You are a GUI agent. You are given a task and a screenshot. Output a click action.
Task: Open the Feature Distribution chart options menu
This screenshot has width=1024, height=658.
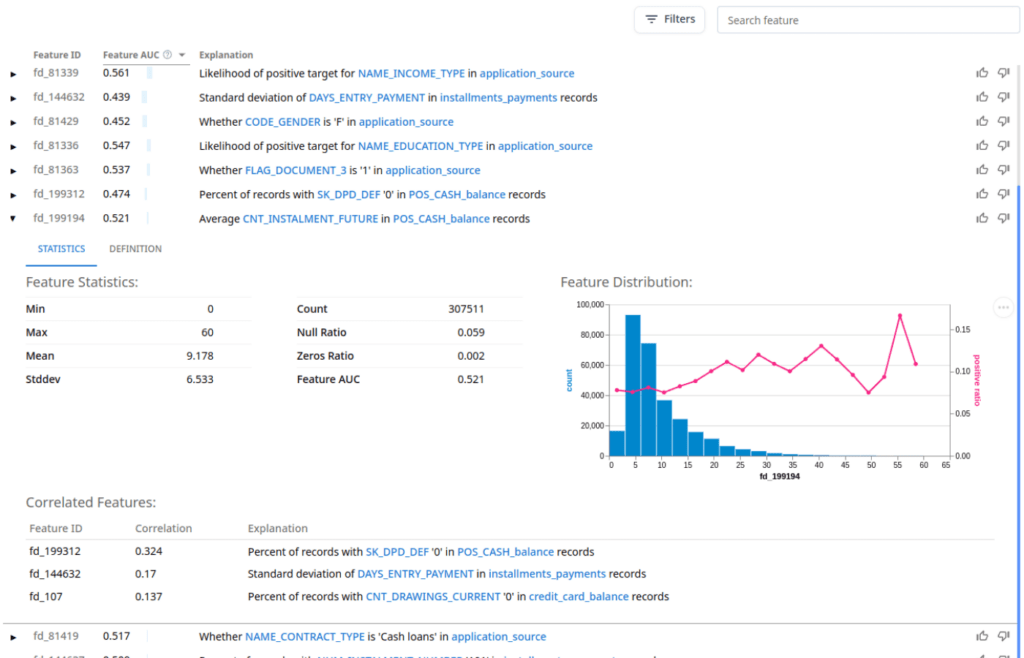pos(1003,307)
